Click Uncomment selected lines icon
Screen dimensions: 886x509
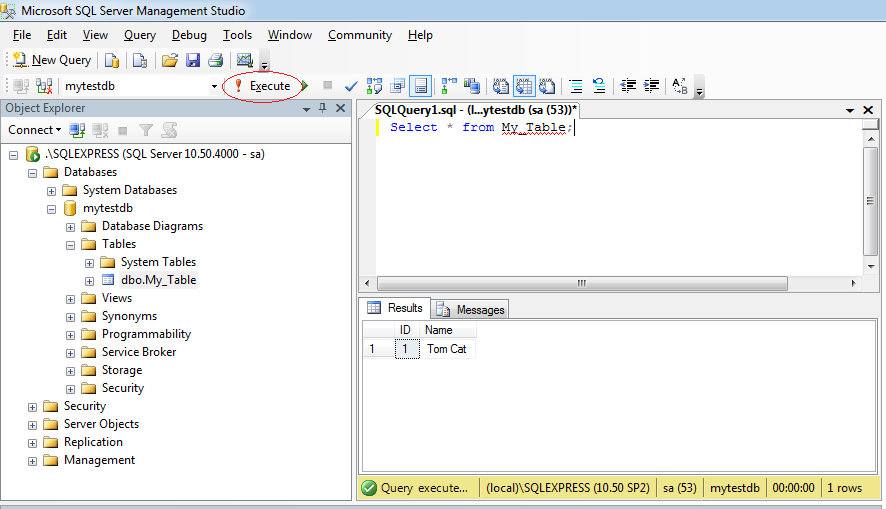(598, 86)
